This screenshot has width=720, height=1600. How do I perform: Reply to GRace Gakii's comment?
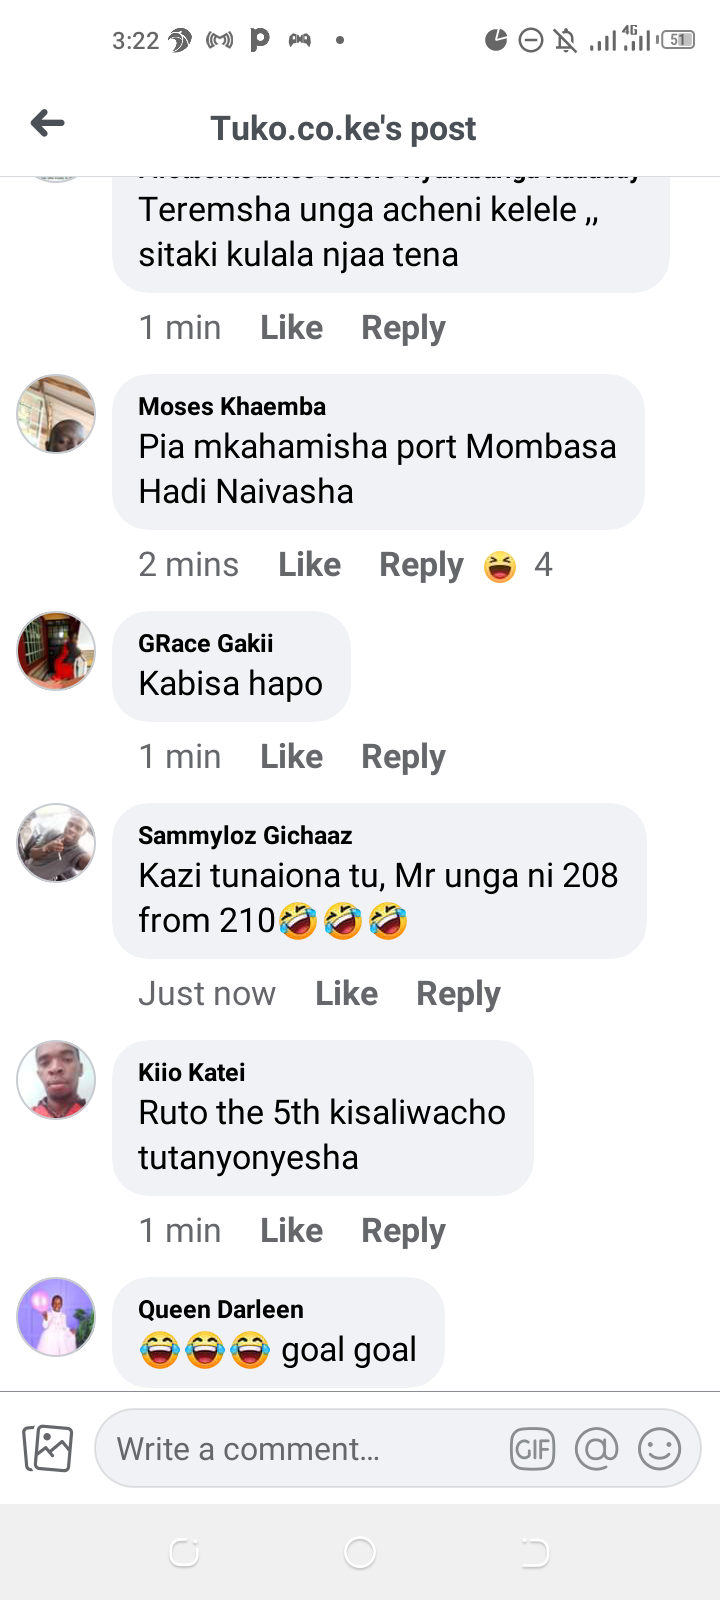403,757
